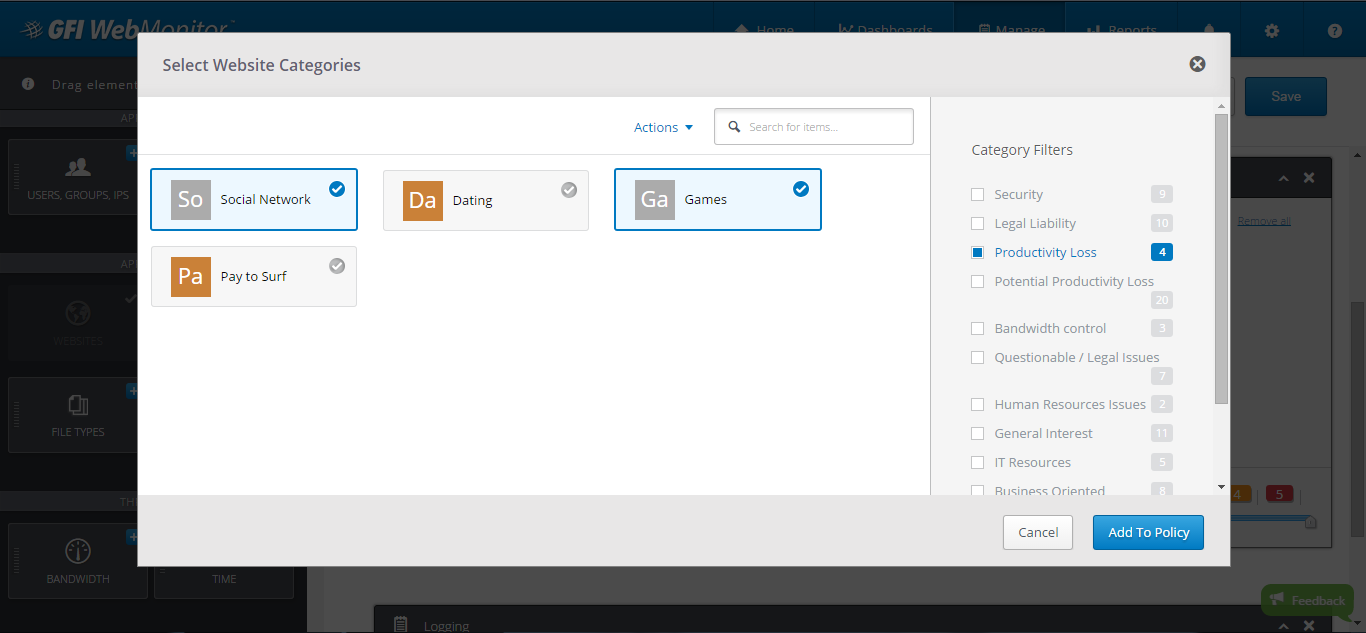Toggle the checkmark on Social Network

point(337,188)
